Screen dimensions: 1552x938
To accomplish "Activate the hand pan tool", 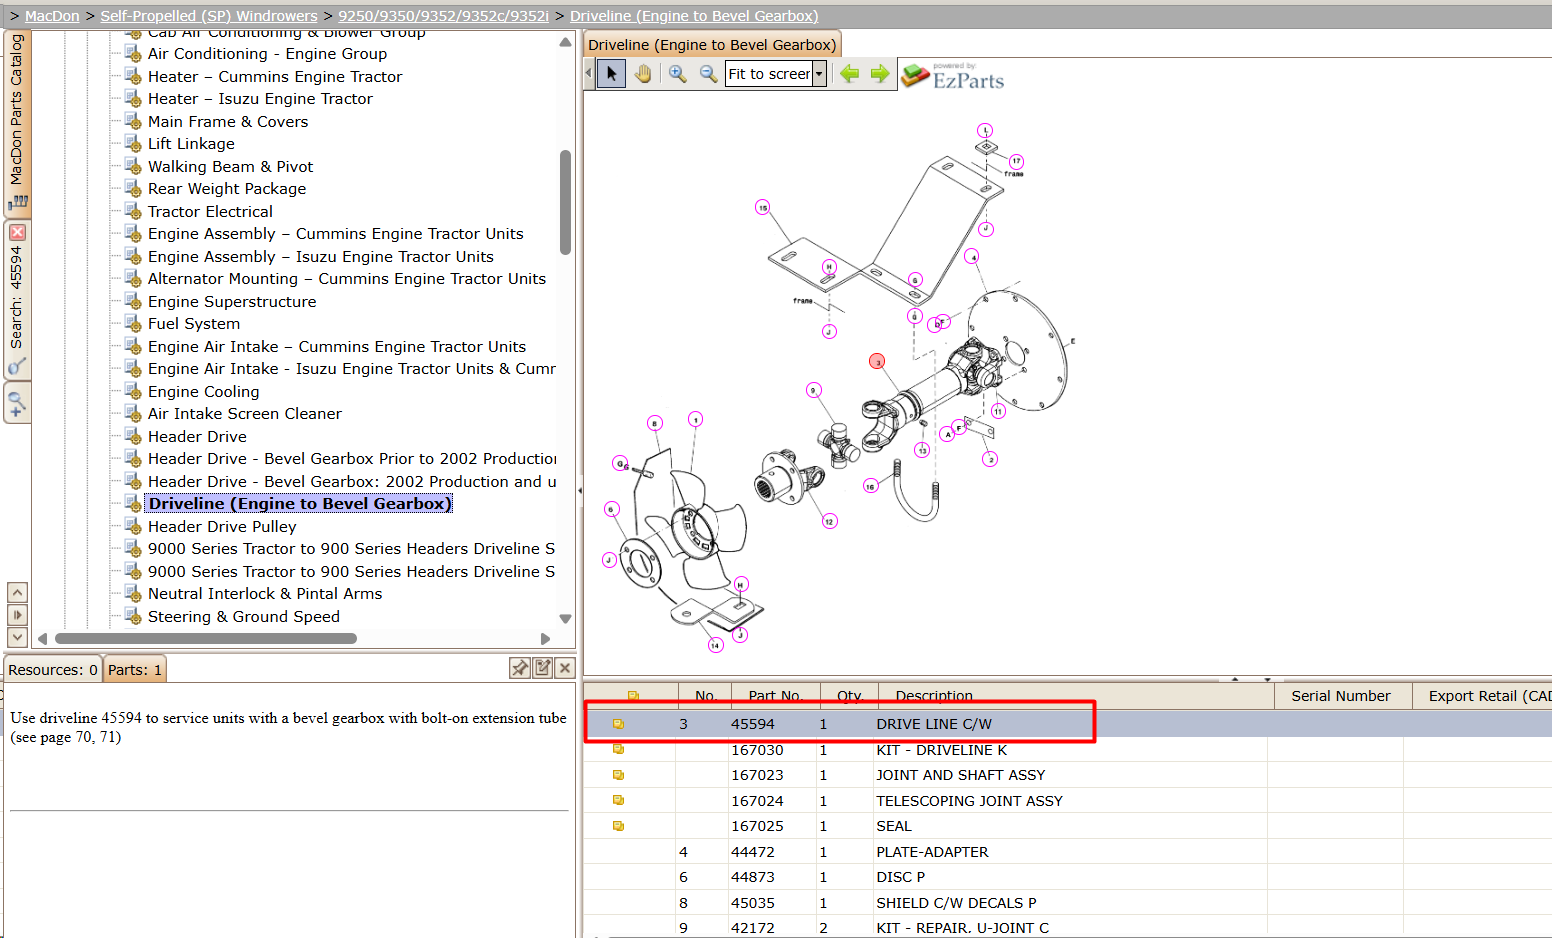I will pyautogui.click(x=643, y=74).
